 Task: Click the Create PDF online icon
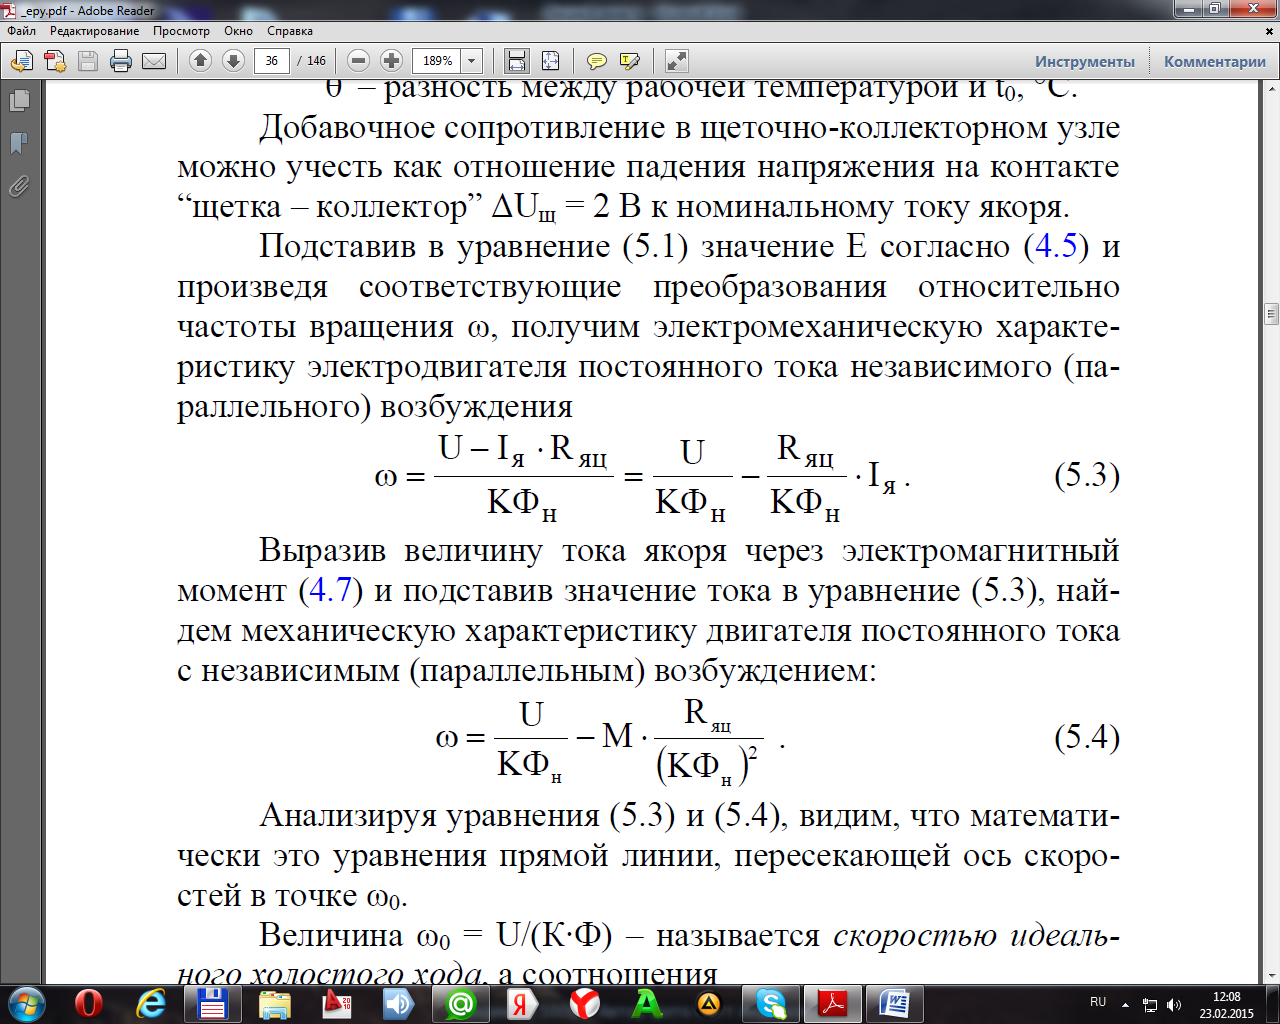coord(54,61)
